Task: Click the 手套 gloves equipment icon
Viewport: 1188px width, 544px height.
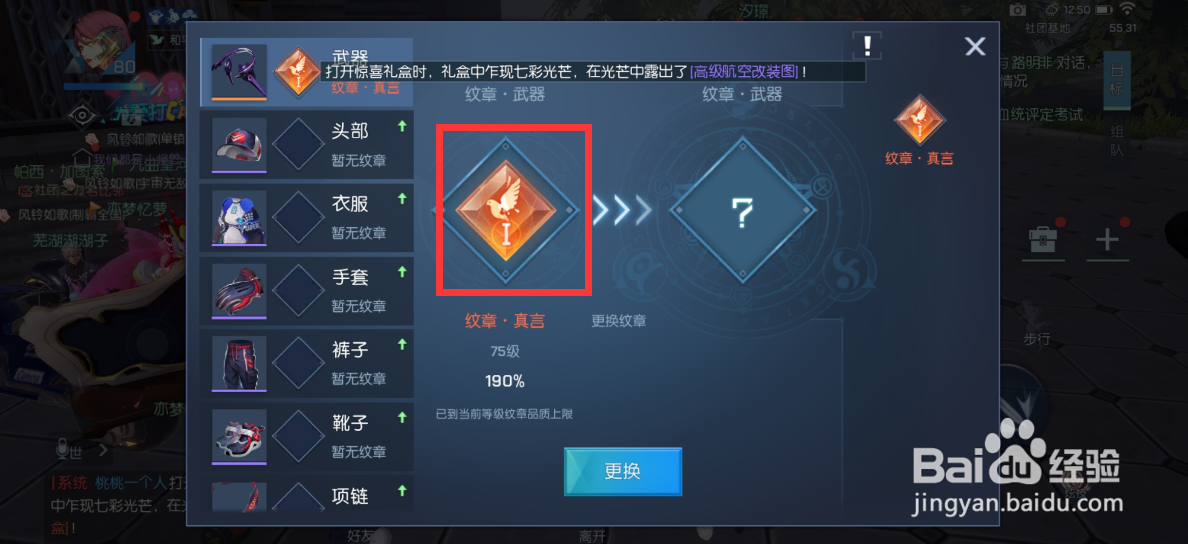Action: click(x=239, y=289)
